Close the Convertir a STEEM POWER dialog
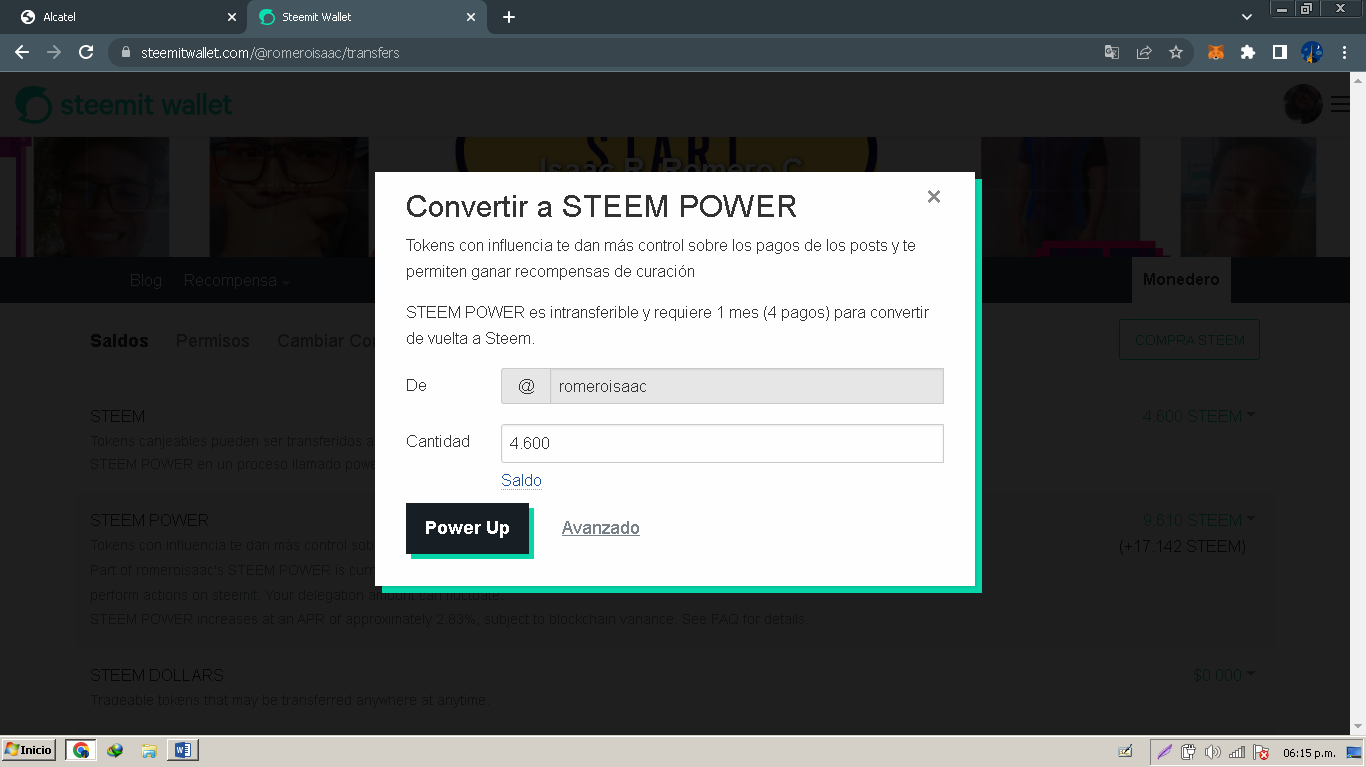 pos(934,197)
